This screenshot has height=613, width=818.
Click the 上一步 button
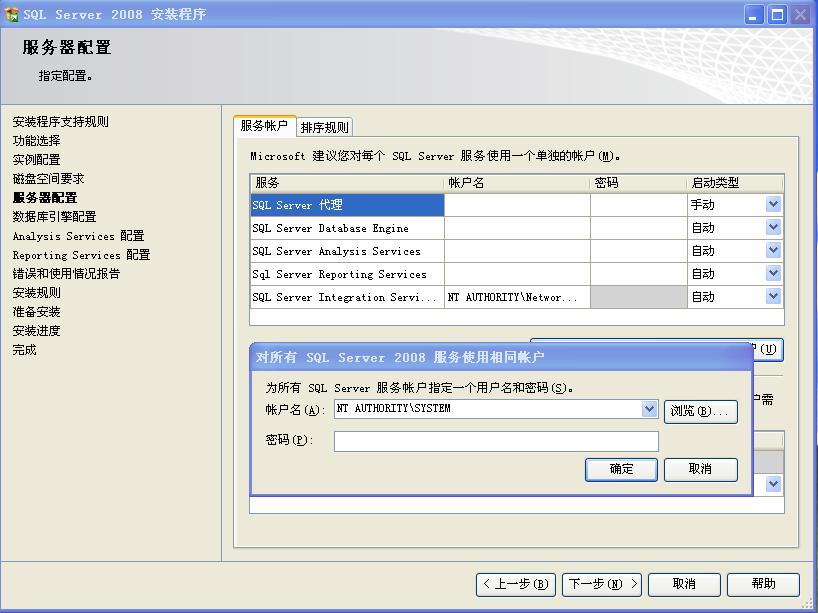click(x=514, y=584)
